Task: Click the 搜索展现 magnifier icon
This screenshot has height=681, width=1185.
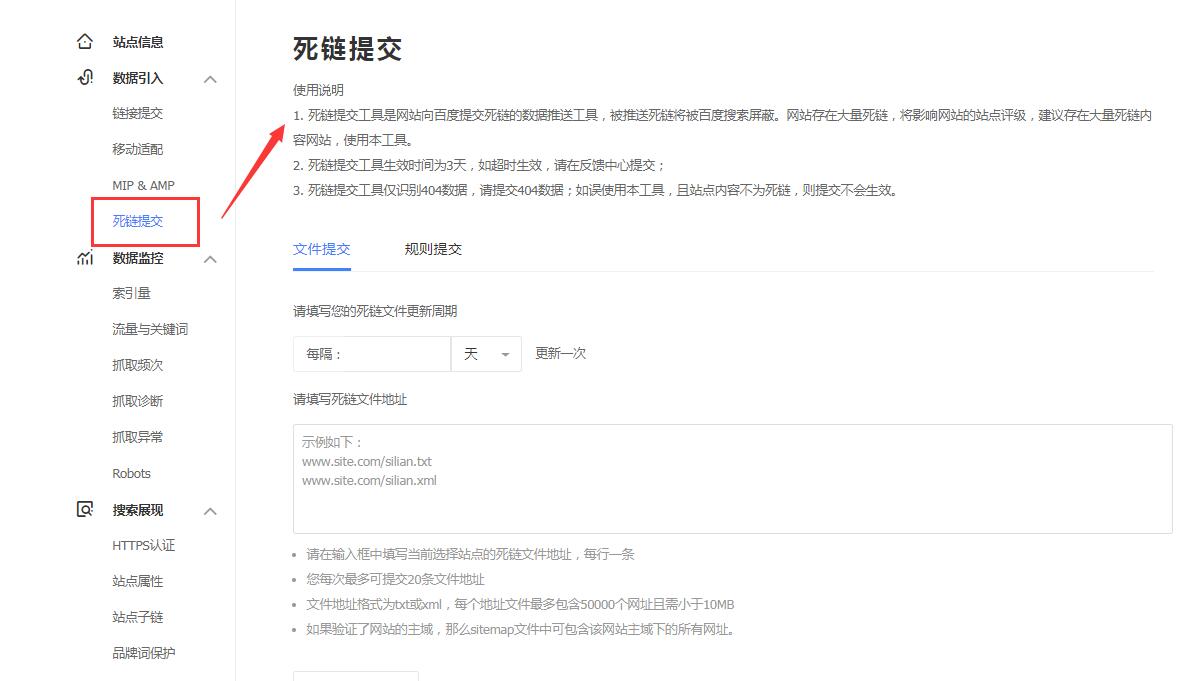Action: click(85, 509)
